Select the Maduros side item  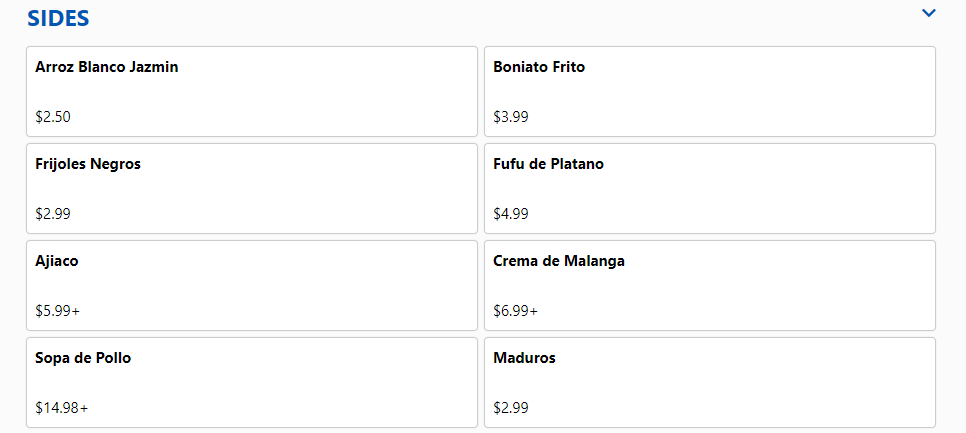tap(709, 382)
